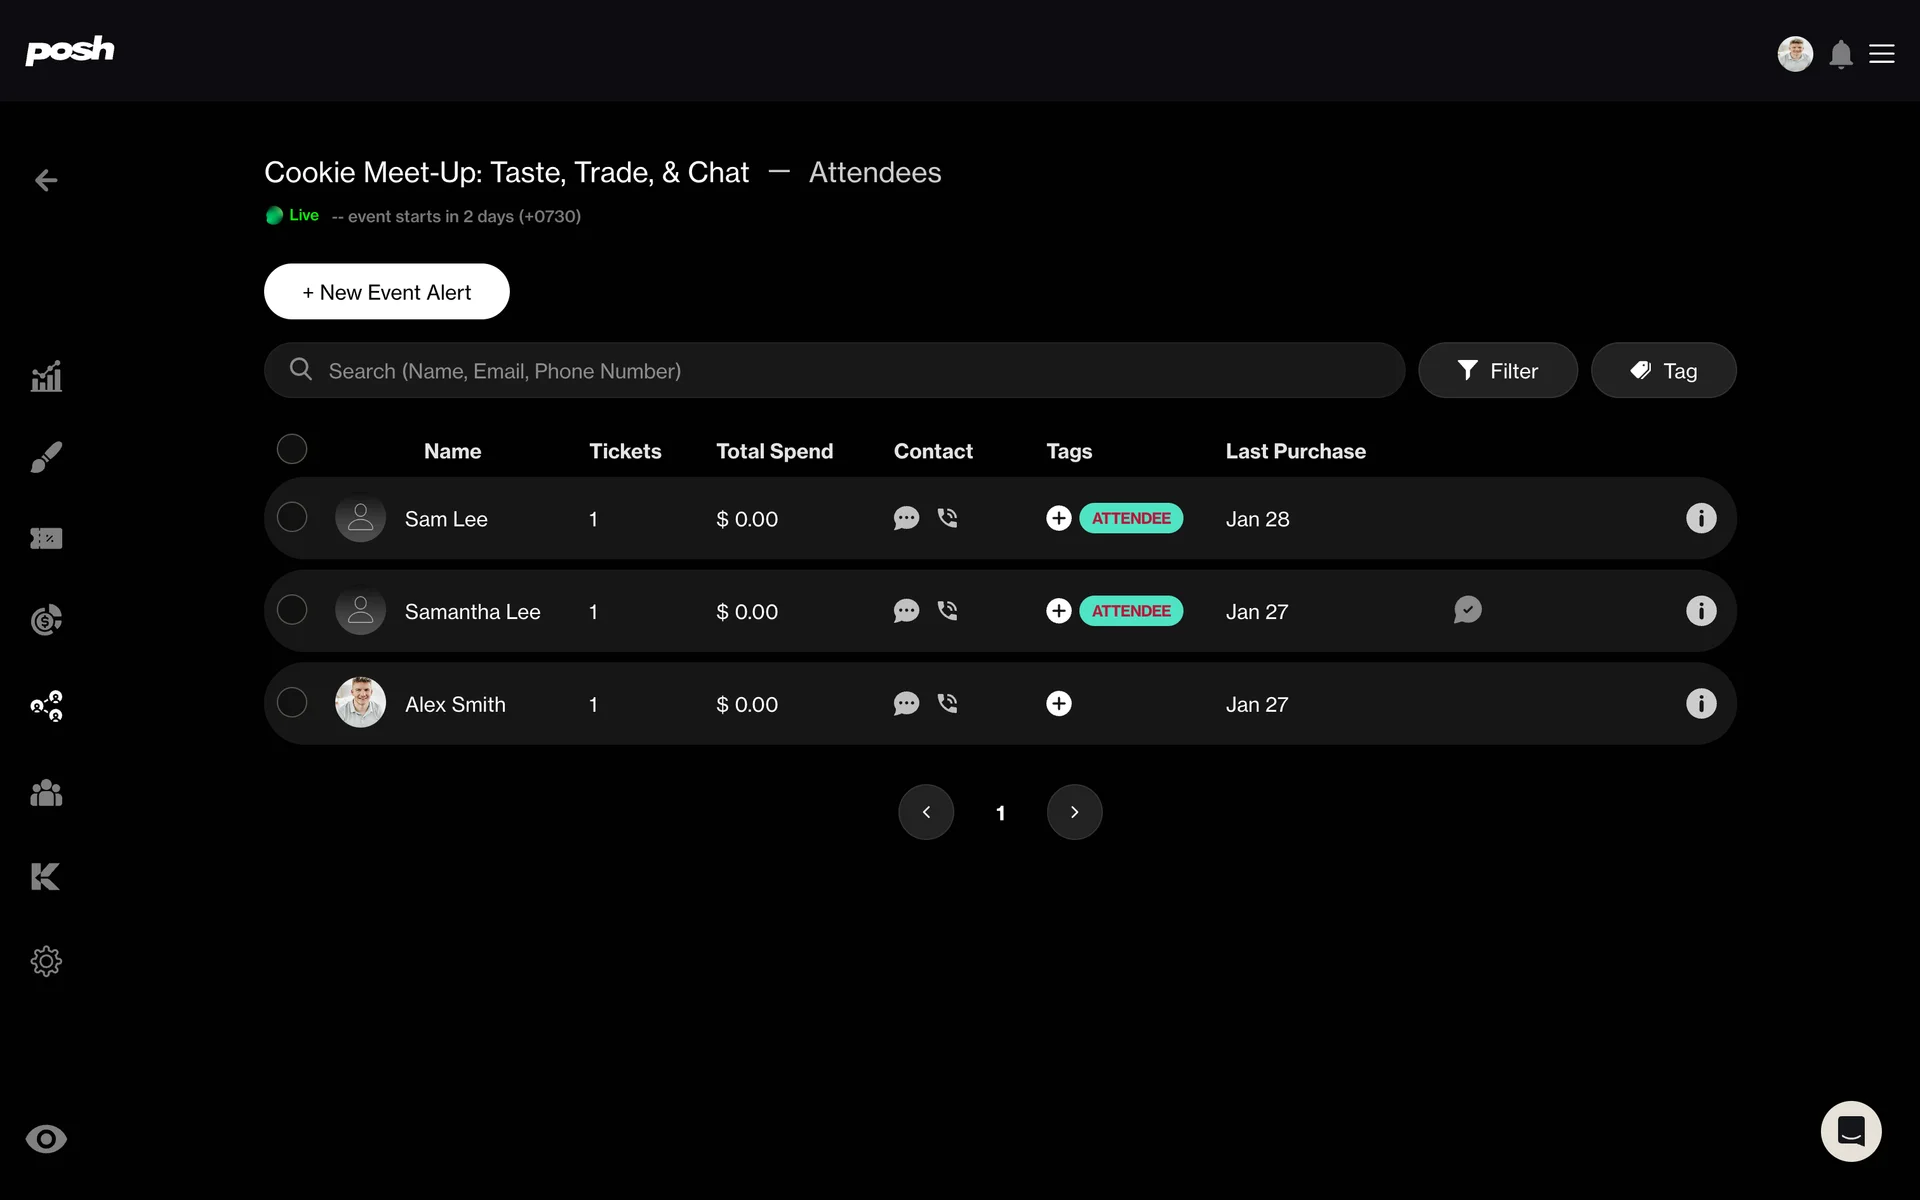Toggle the select-all checkbox in the header
This screenshot has height=1200, width=1920.
click(x=292, y=449)
